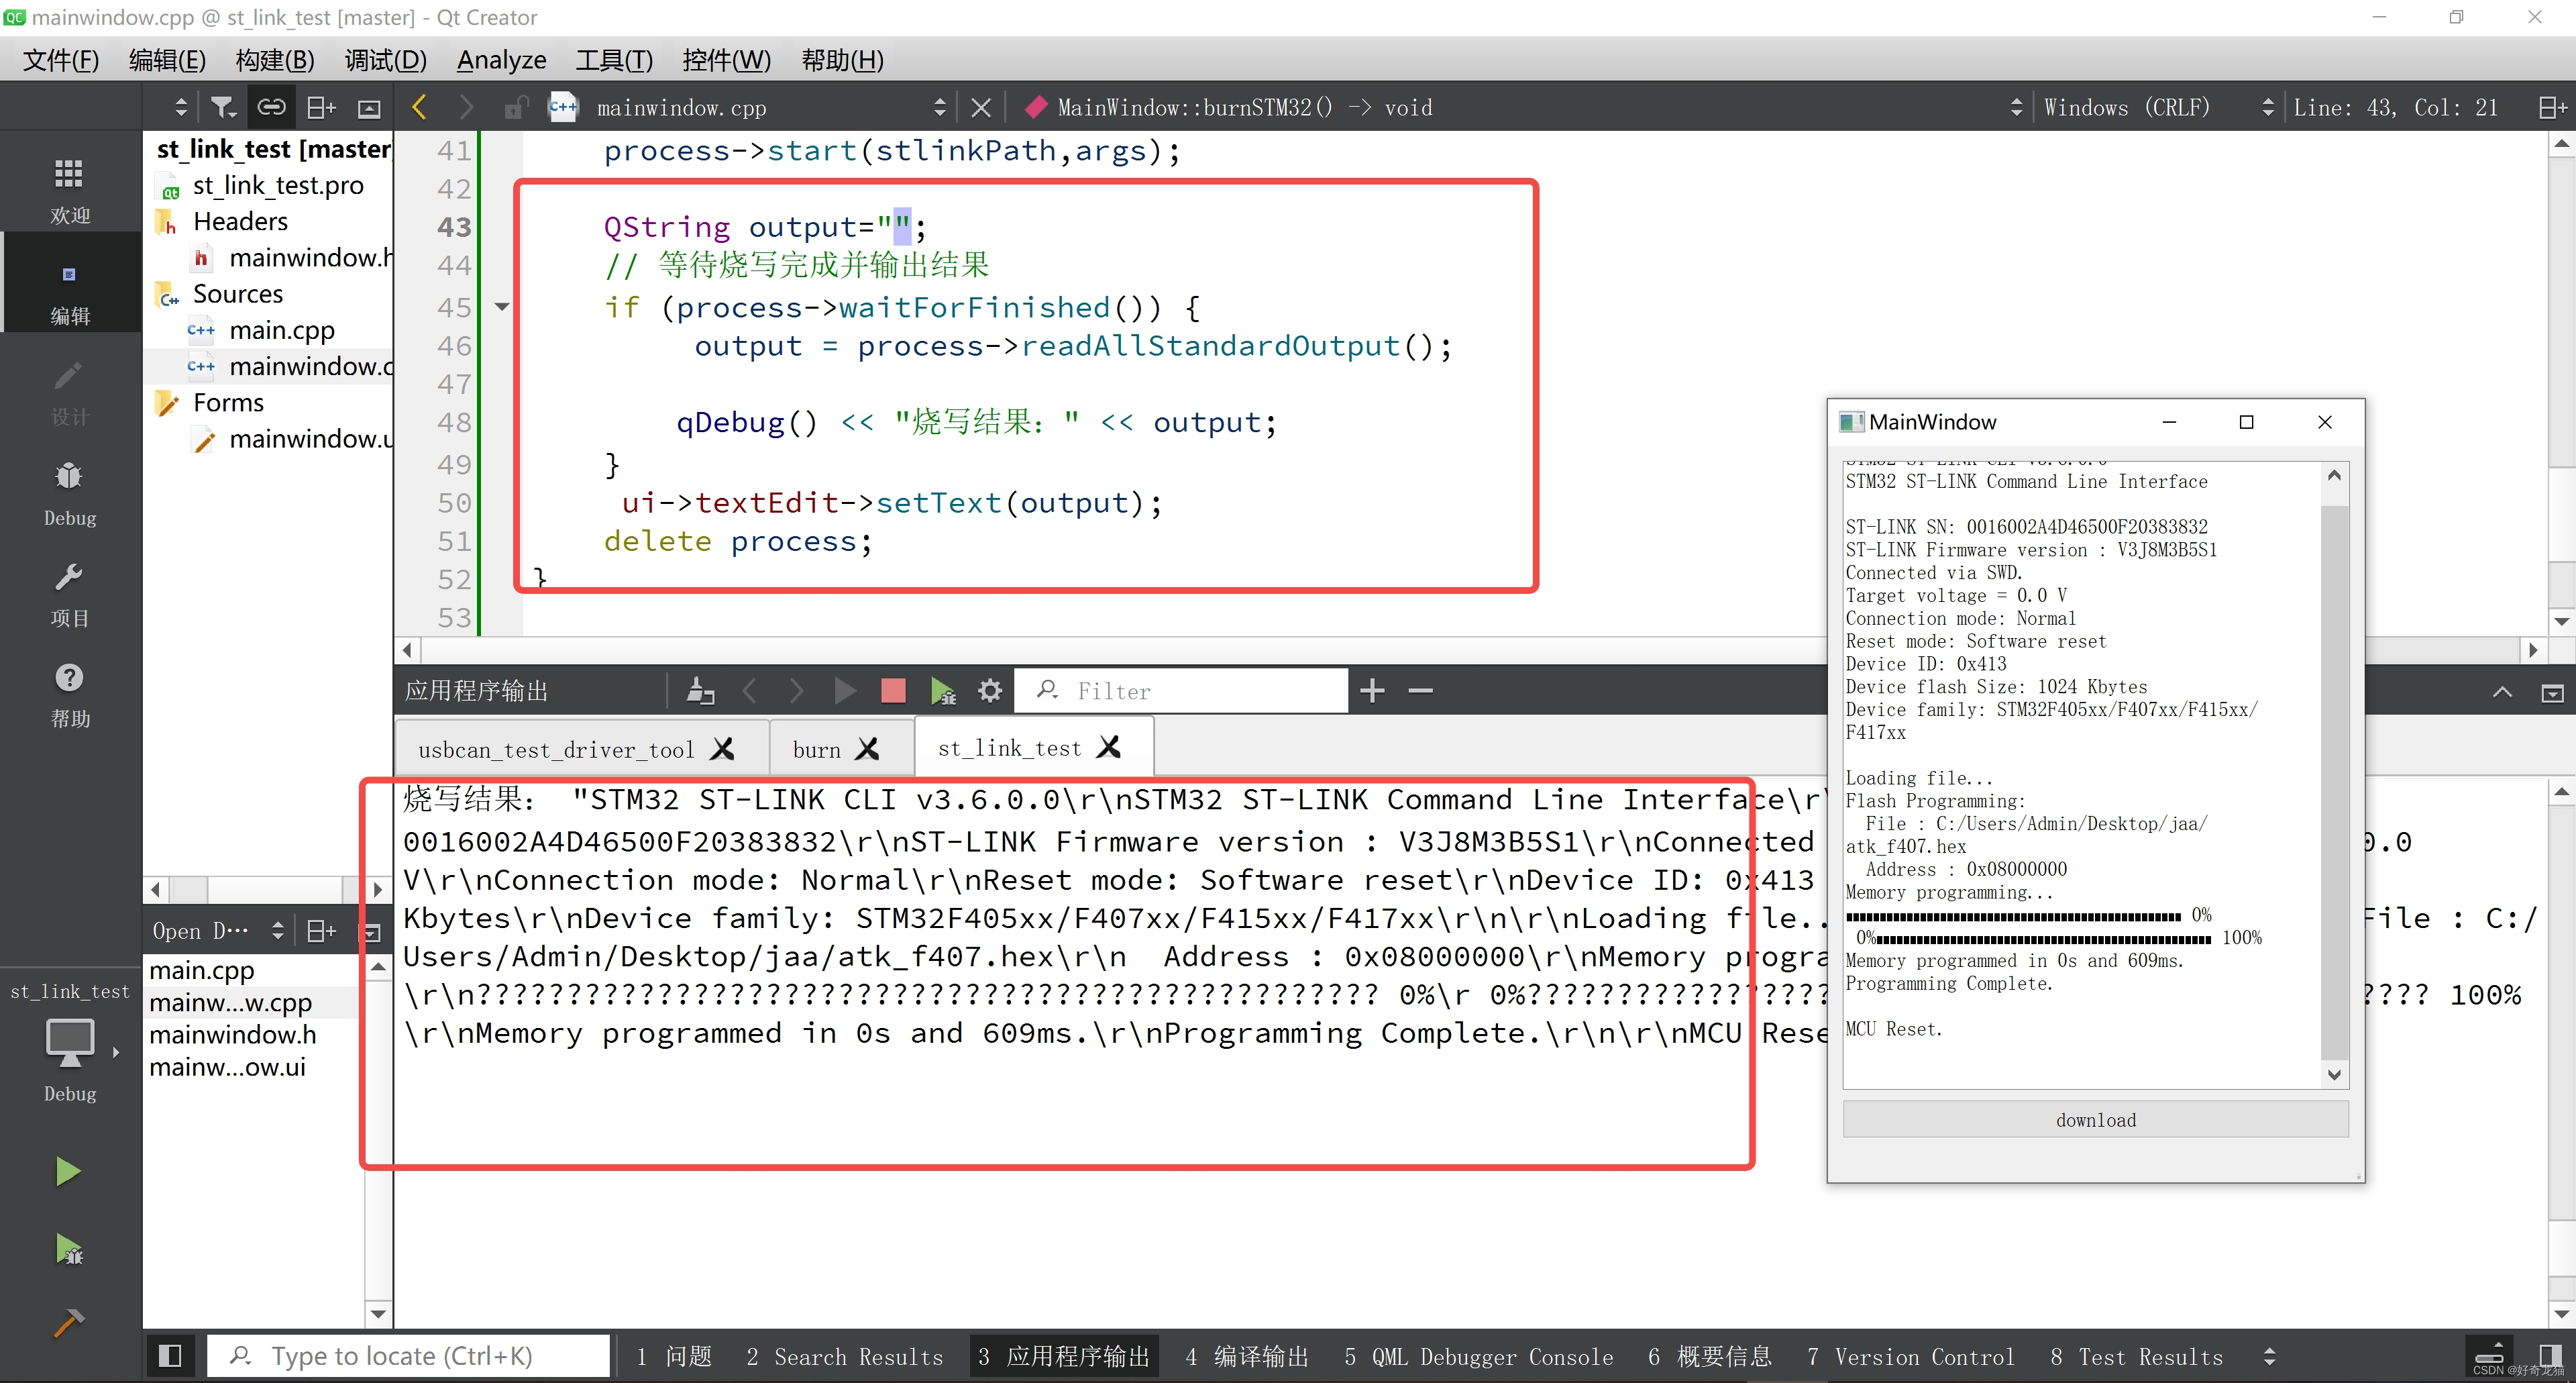Zoom in the application output
The width and height of the screenshot is (2576, 1383).
1372,690
